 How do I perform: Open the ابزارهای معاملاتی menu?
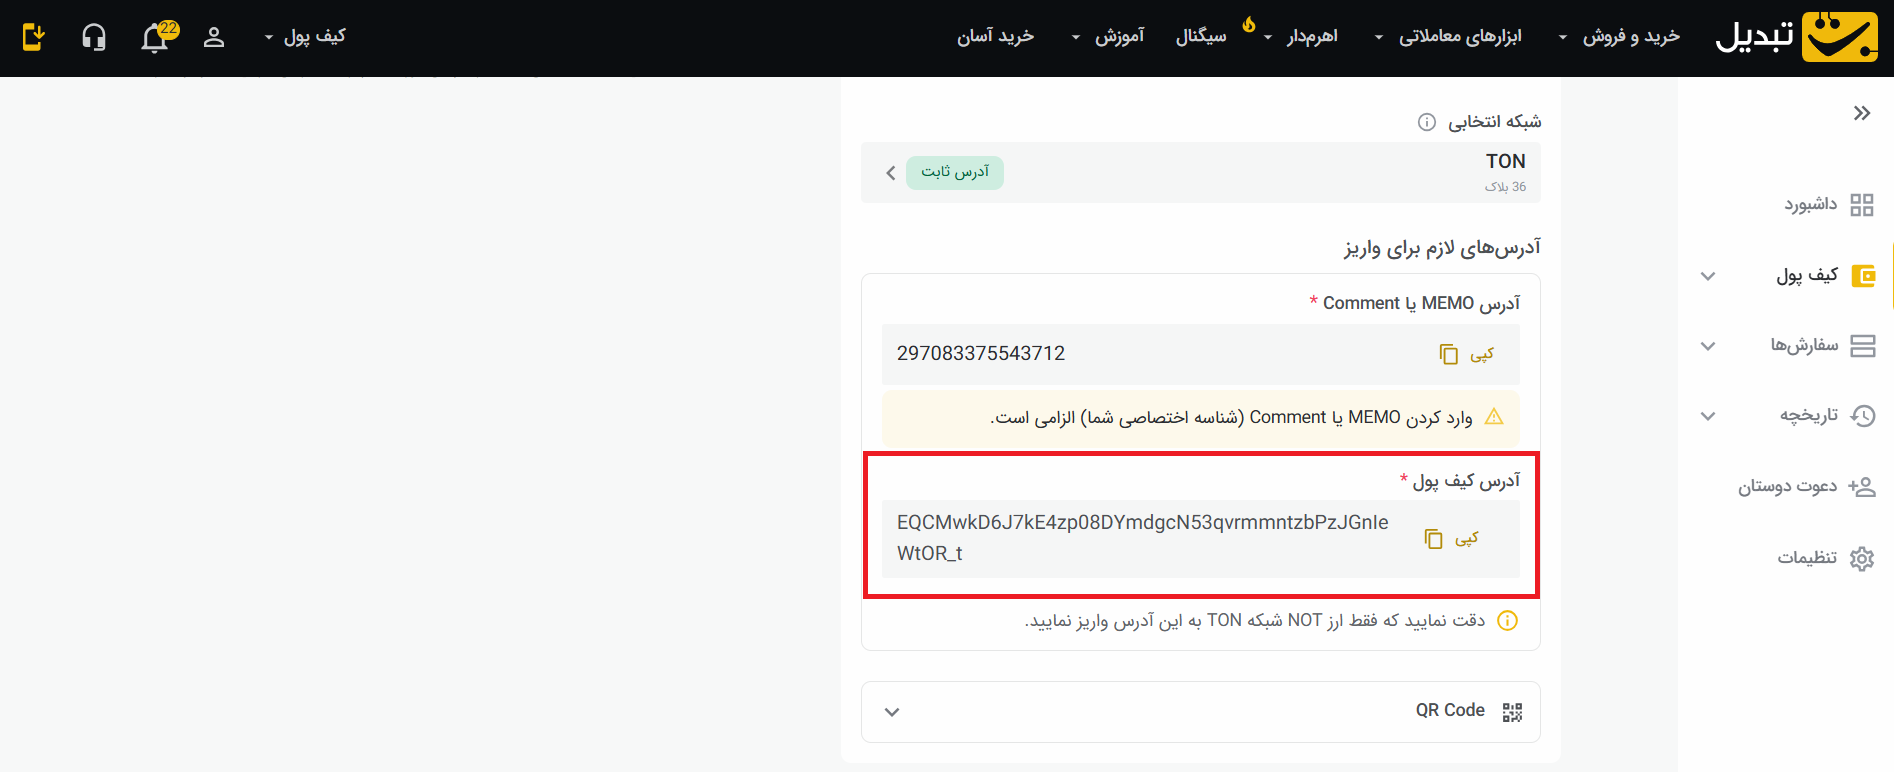point(1450,37)
